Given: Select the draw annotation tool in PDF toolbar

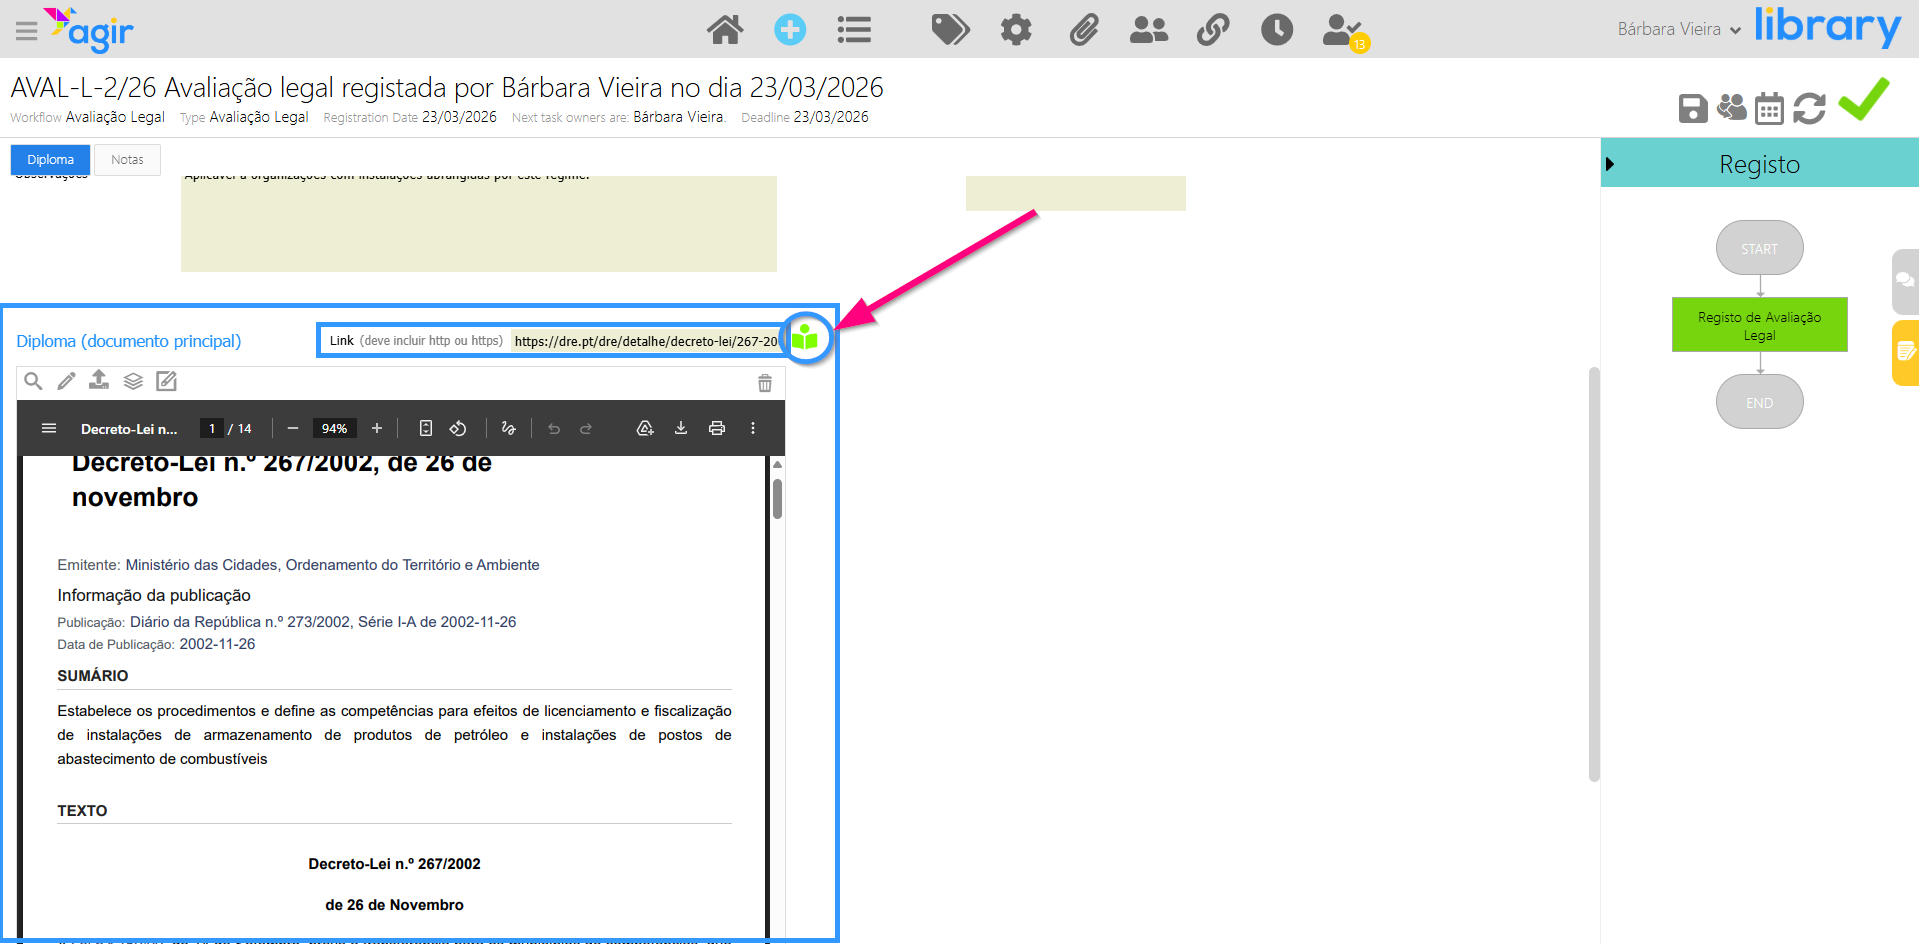Looking at the screenshot, I should 508,428.
